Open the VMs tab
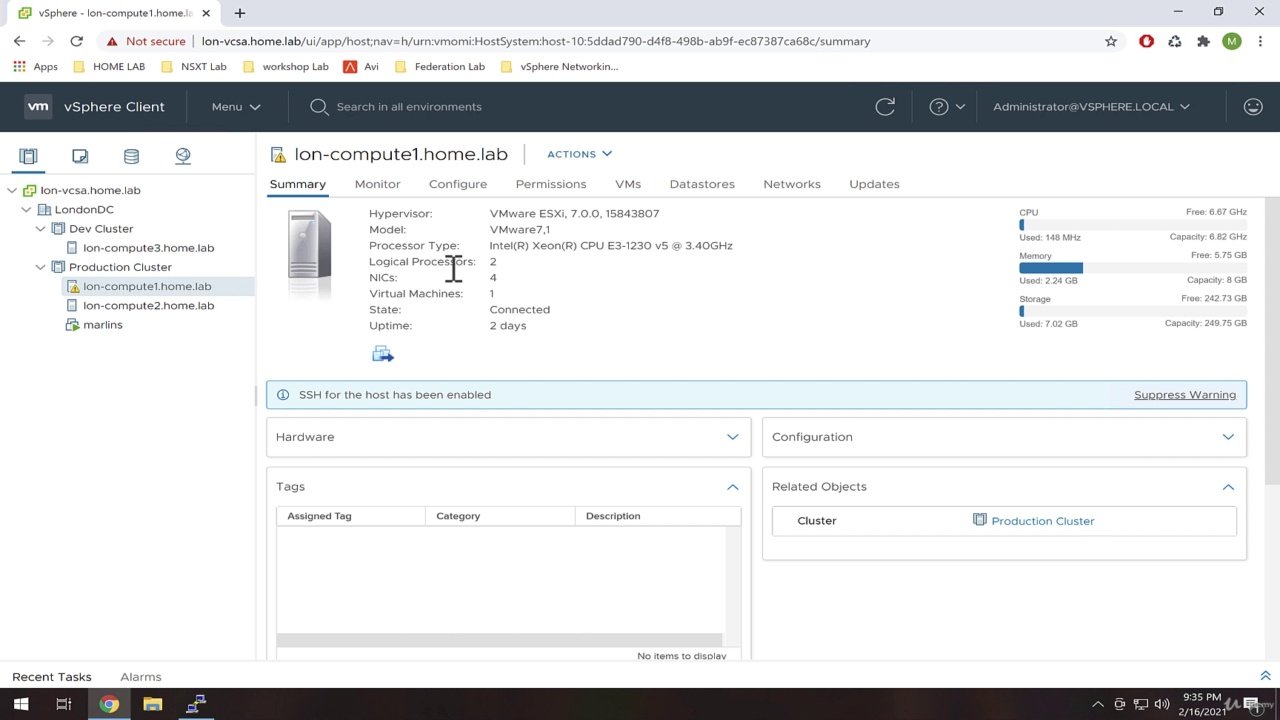 click(628, 184)
